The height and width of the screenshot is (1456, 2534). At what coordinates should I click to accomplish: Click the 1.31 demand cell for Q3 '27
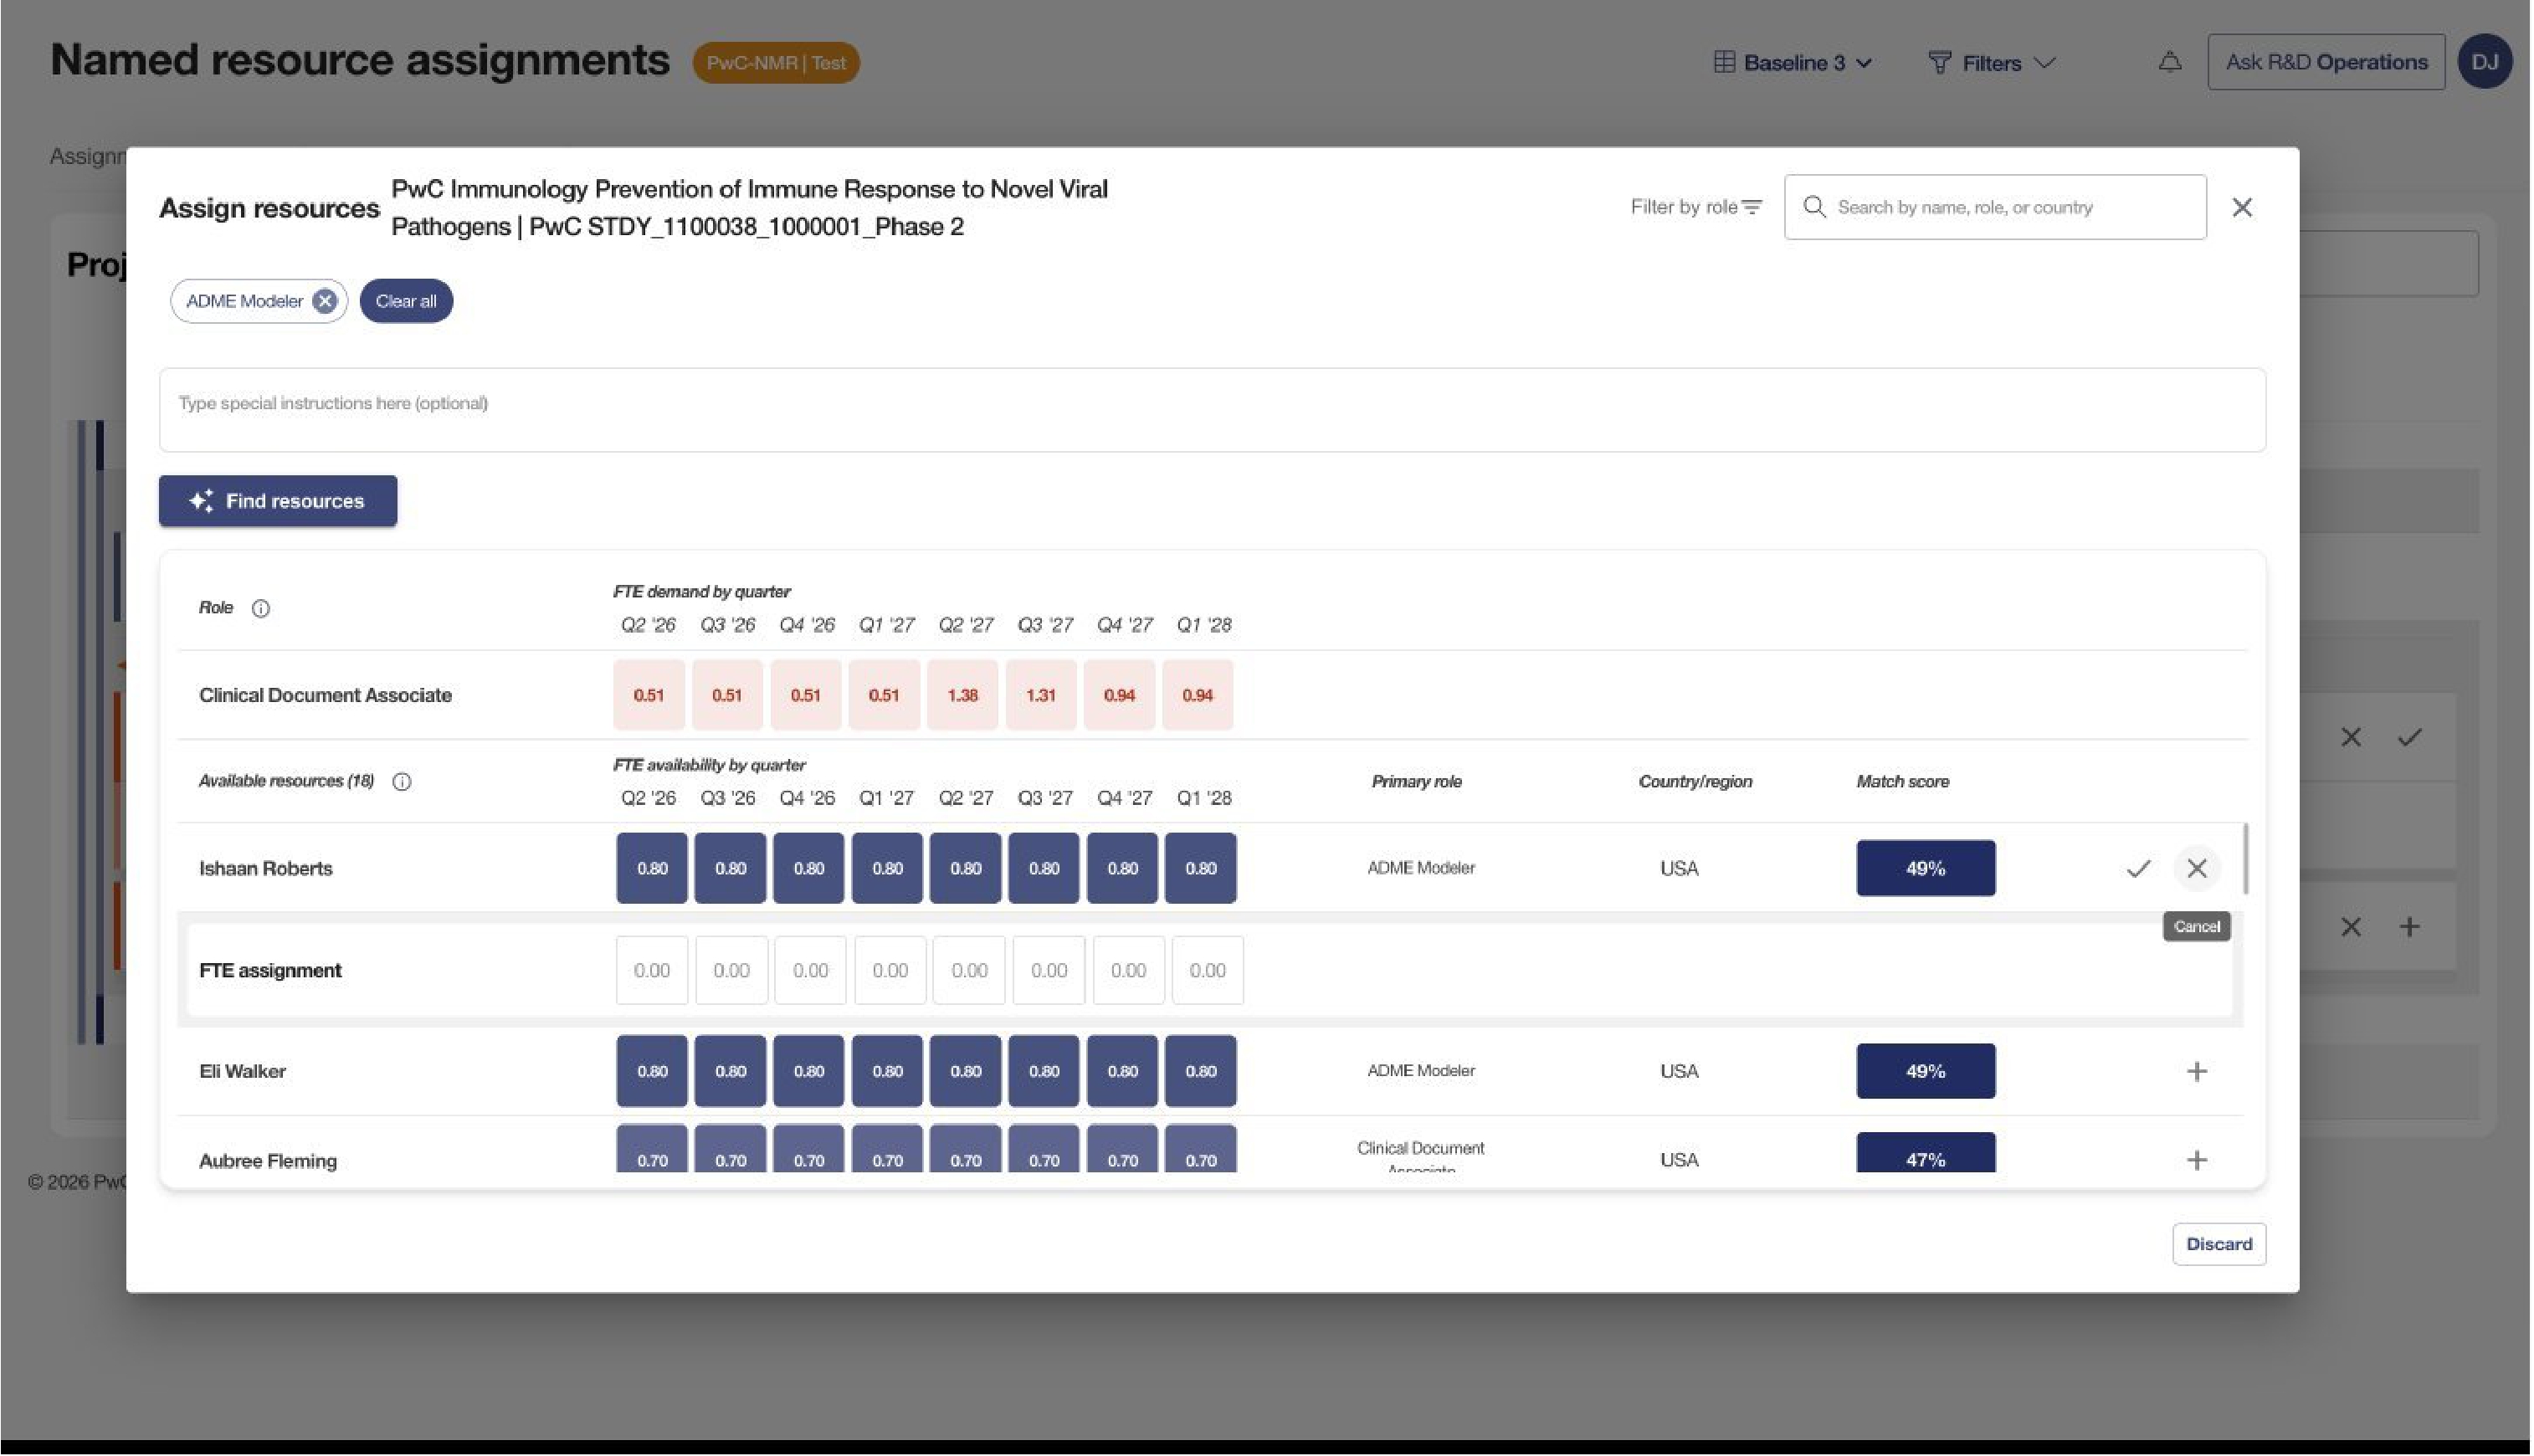coord(1041,696)
